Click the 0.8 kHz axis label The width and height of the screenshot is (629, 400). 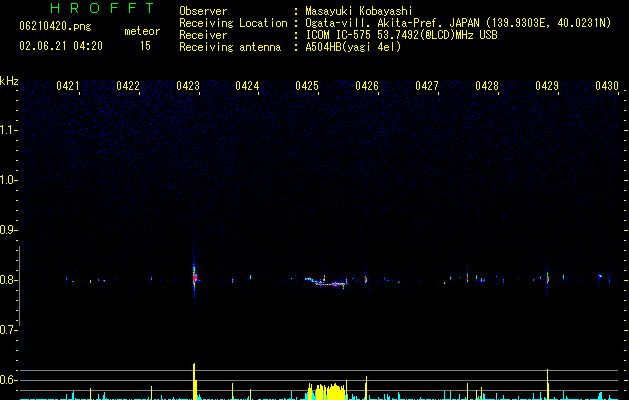(7, 280)
